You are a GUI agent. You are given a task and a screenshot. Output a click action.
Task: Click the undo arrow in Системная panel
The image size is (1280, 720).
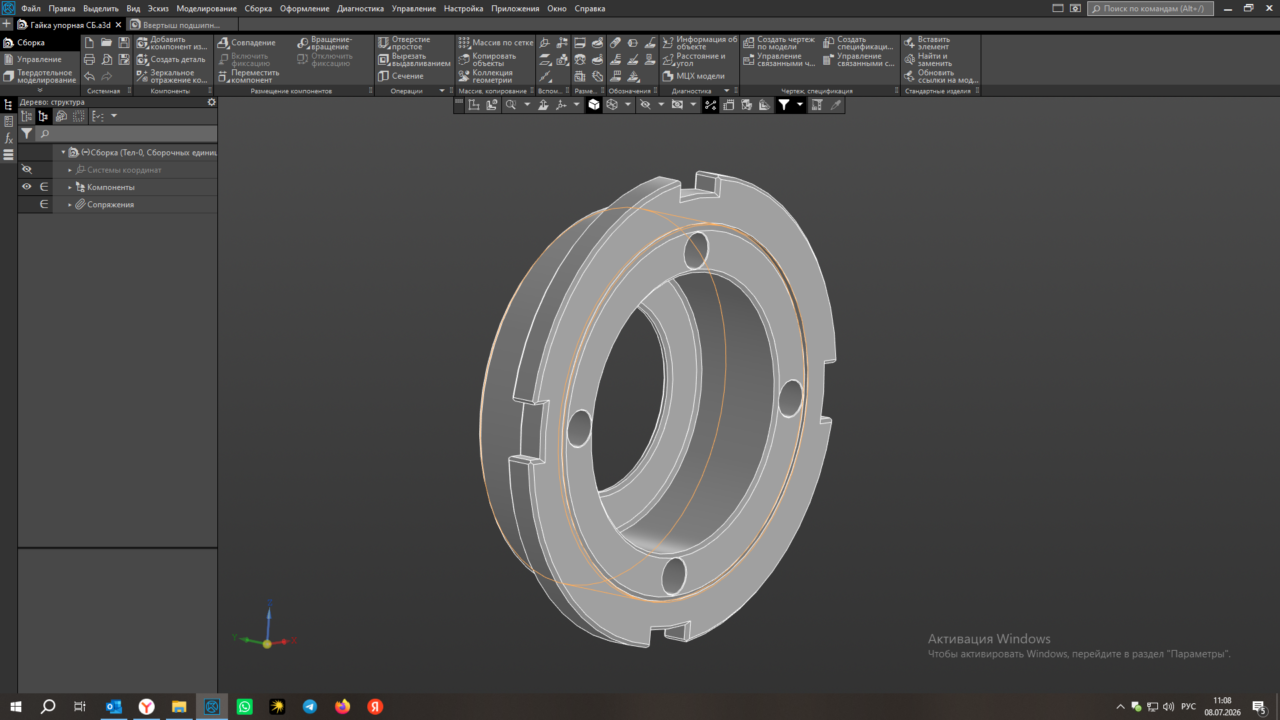point(90,76)
